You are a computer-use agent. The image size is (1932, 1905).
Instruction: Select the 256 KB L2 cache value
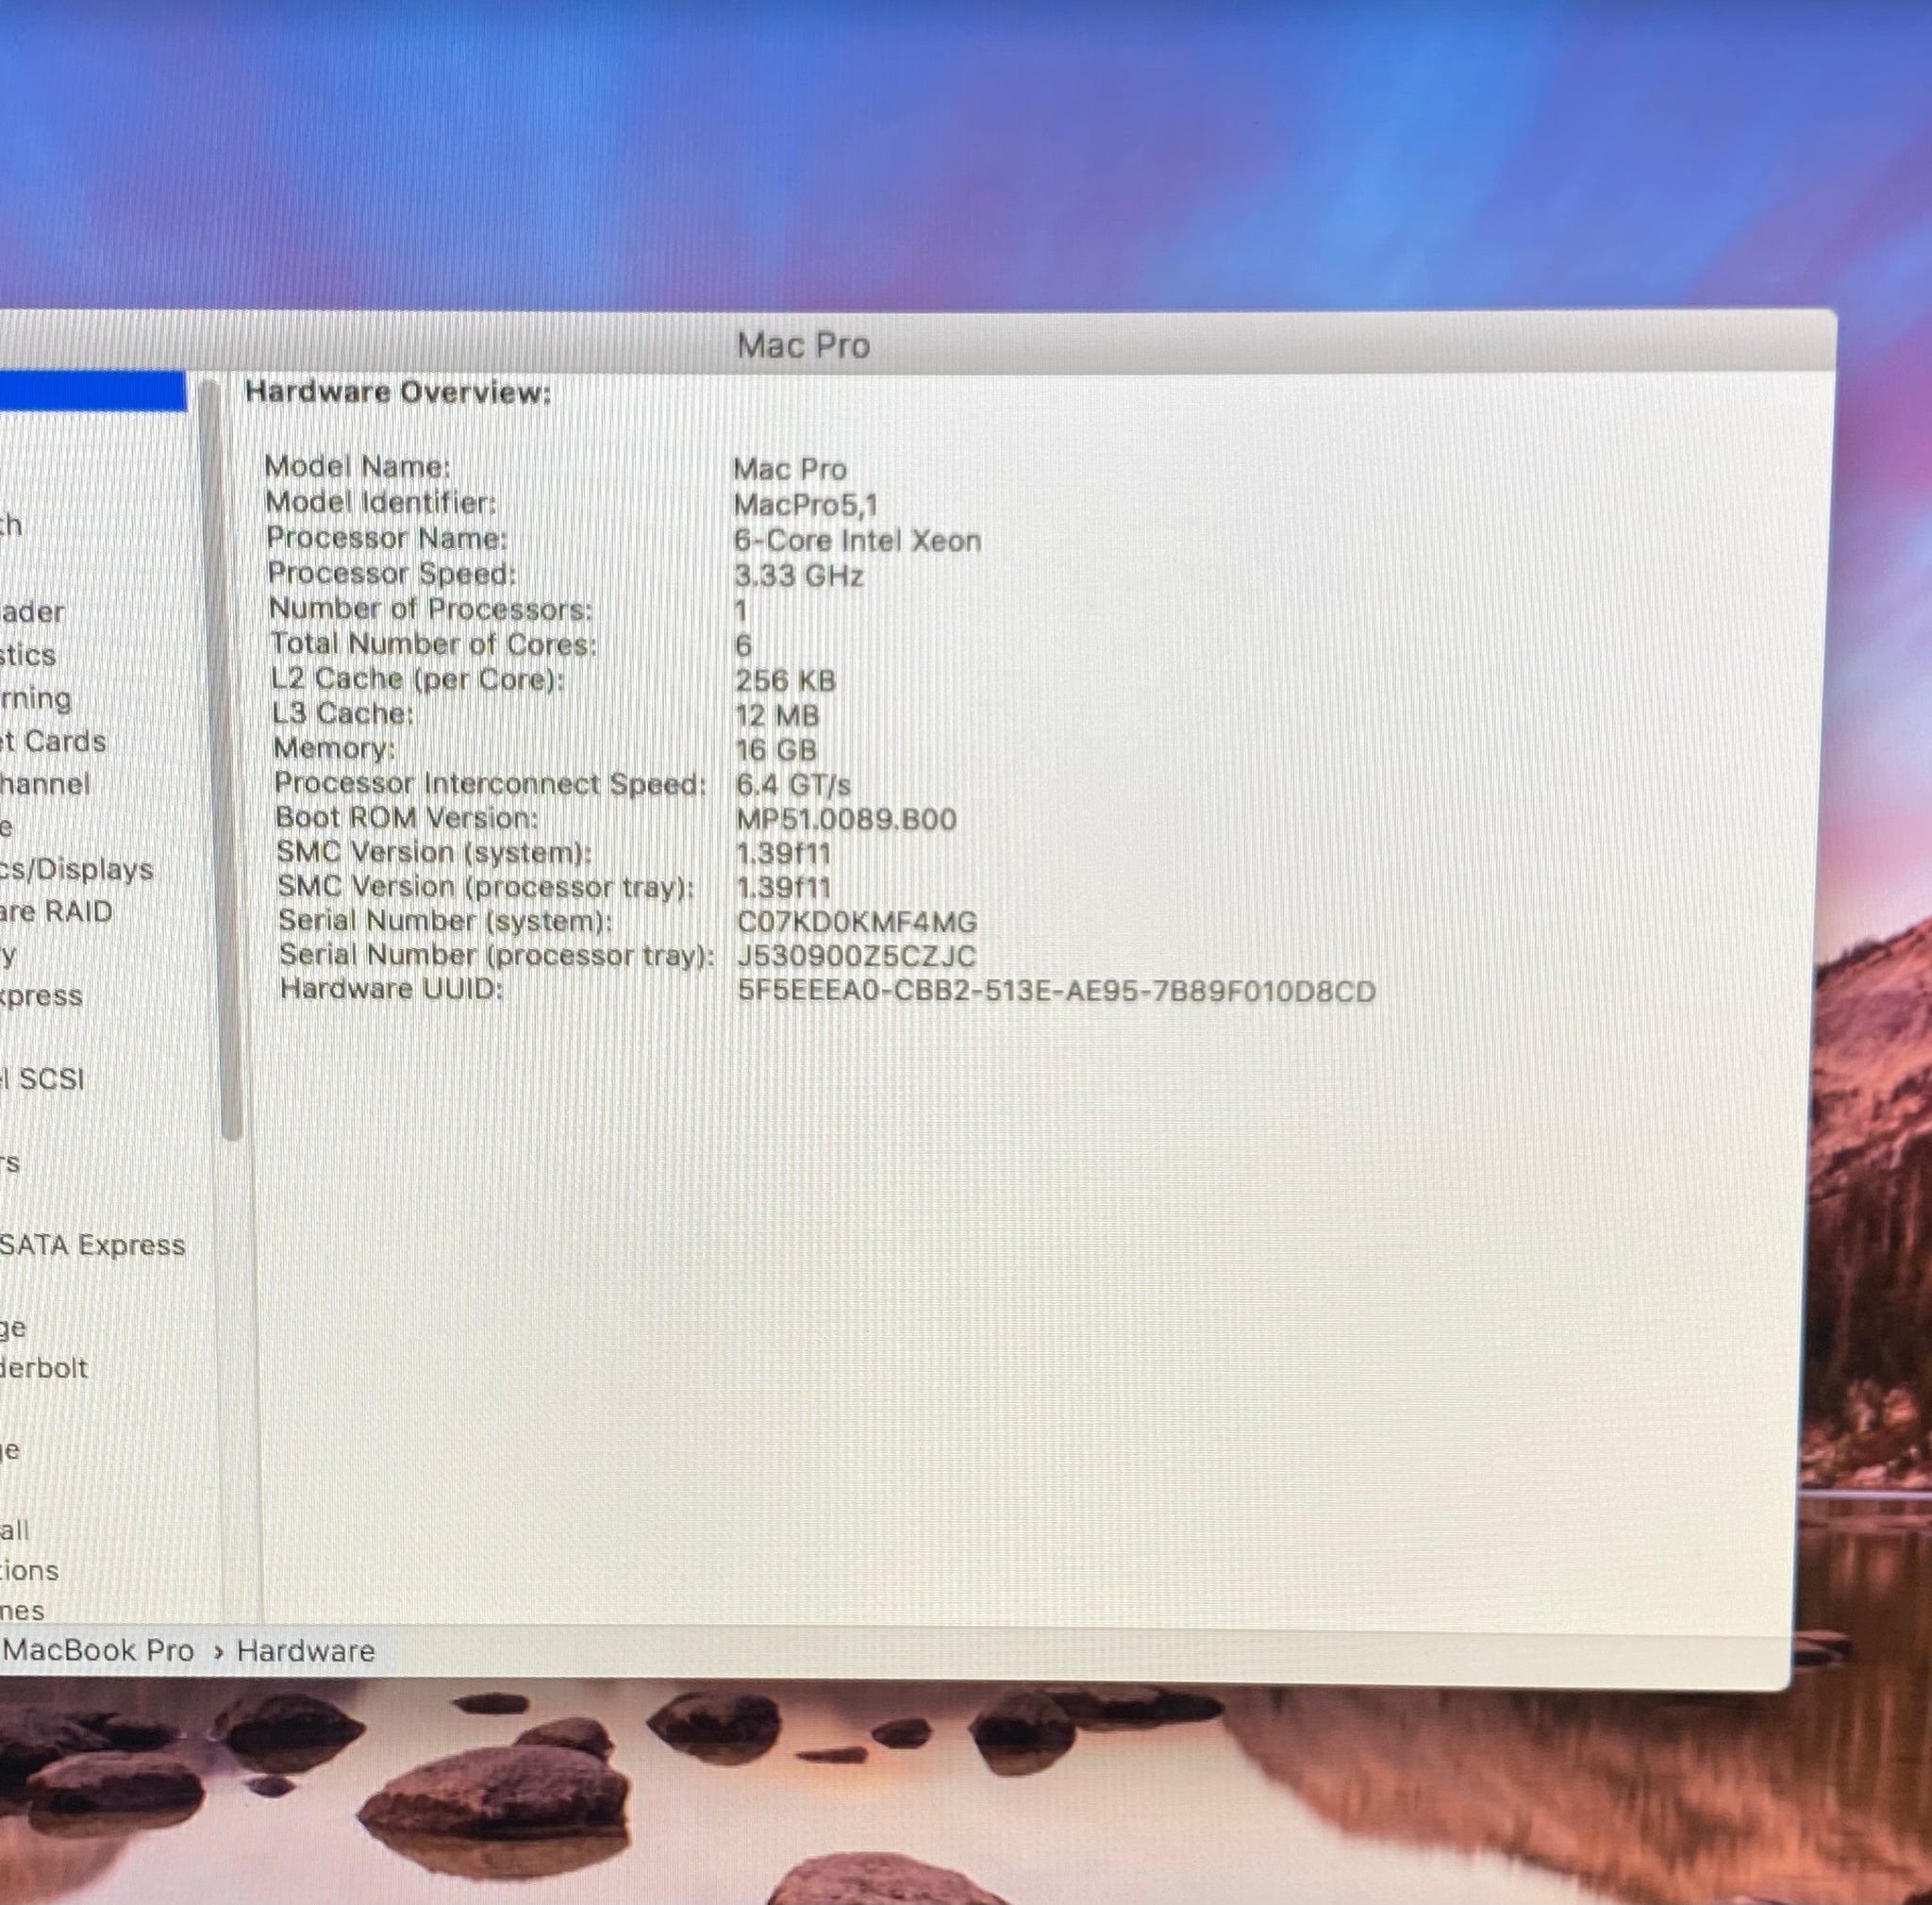tap(785, 681)
